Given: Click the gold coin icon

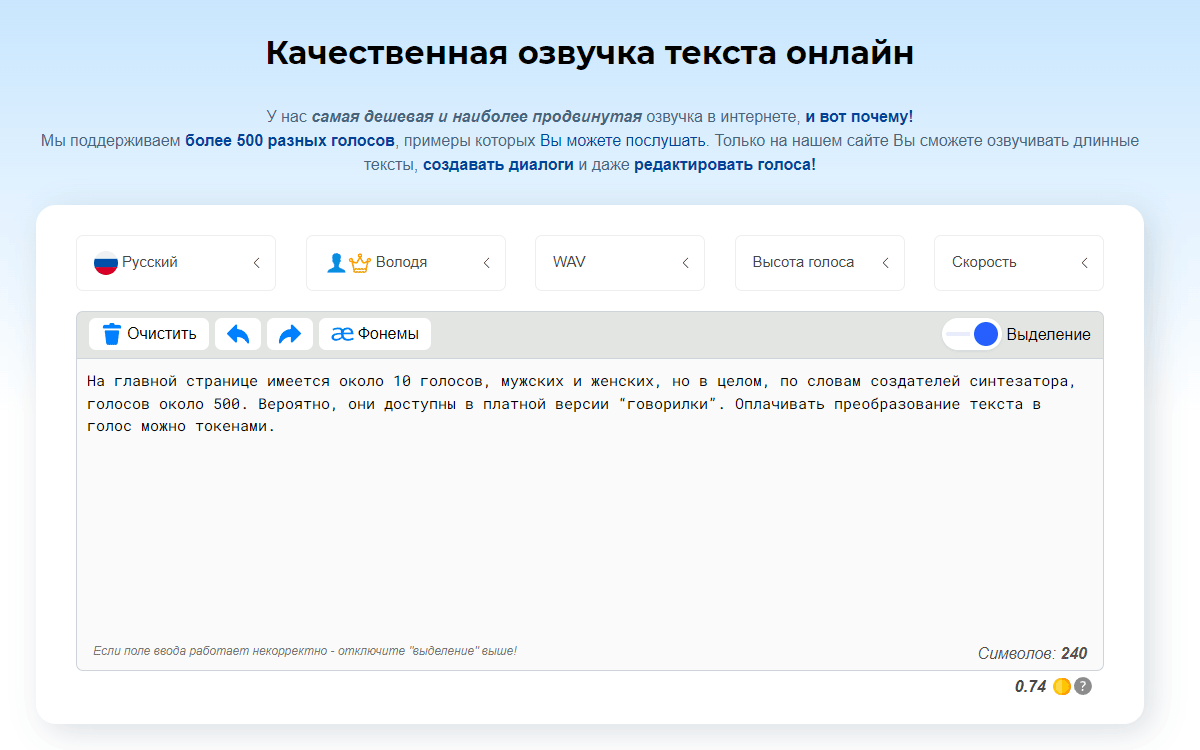Looking at the screenshot, I should click(x=1061, y=686).
